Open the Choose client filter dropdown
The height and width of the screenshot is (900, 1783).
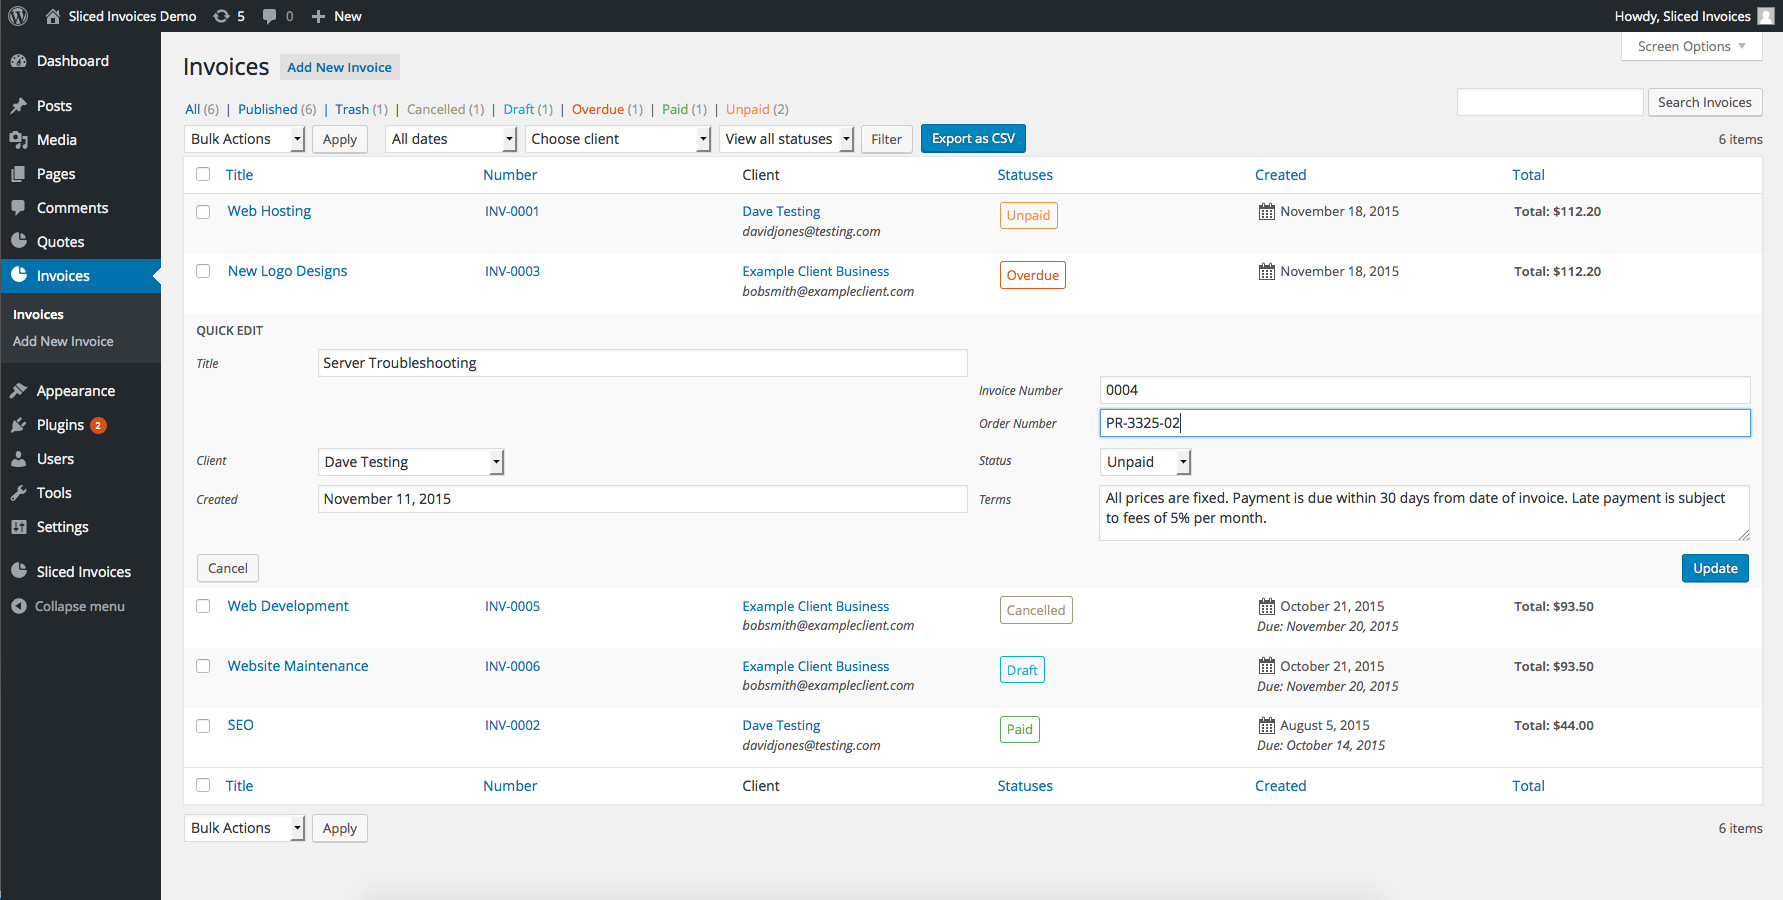click(617, 139)
